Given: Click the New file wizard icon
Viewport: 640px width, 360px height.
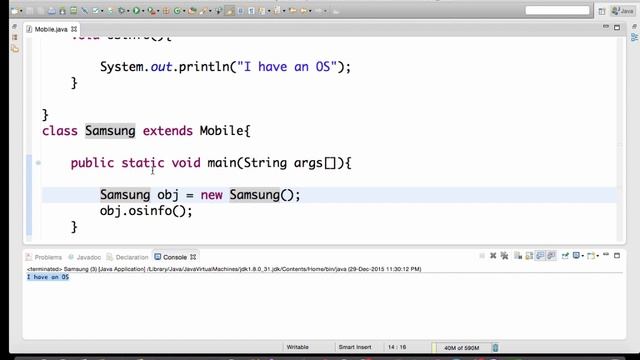Looking at the screenshot, I should point(15,11).
